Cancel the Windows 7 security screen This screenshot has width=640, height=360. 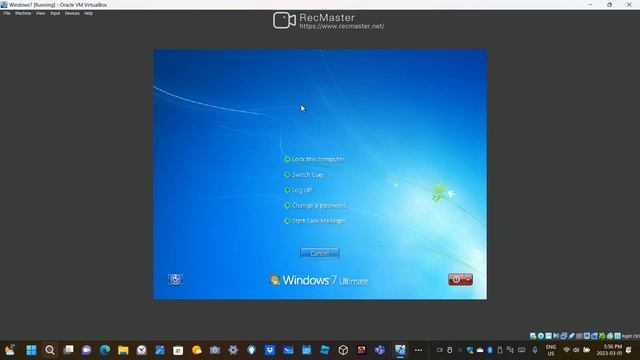tap(320, 253)
